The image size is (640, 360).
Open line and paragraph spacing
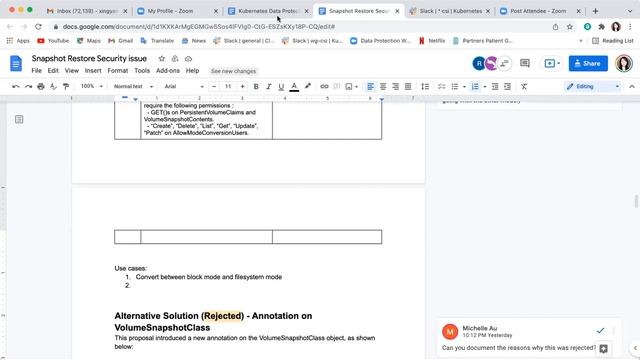(x=425, y=87)
